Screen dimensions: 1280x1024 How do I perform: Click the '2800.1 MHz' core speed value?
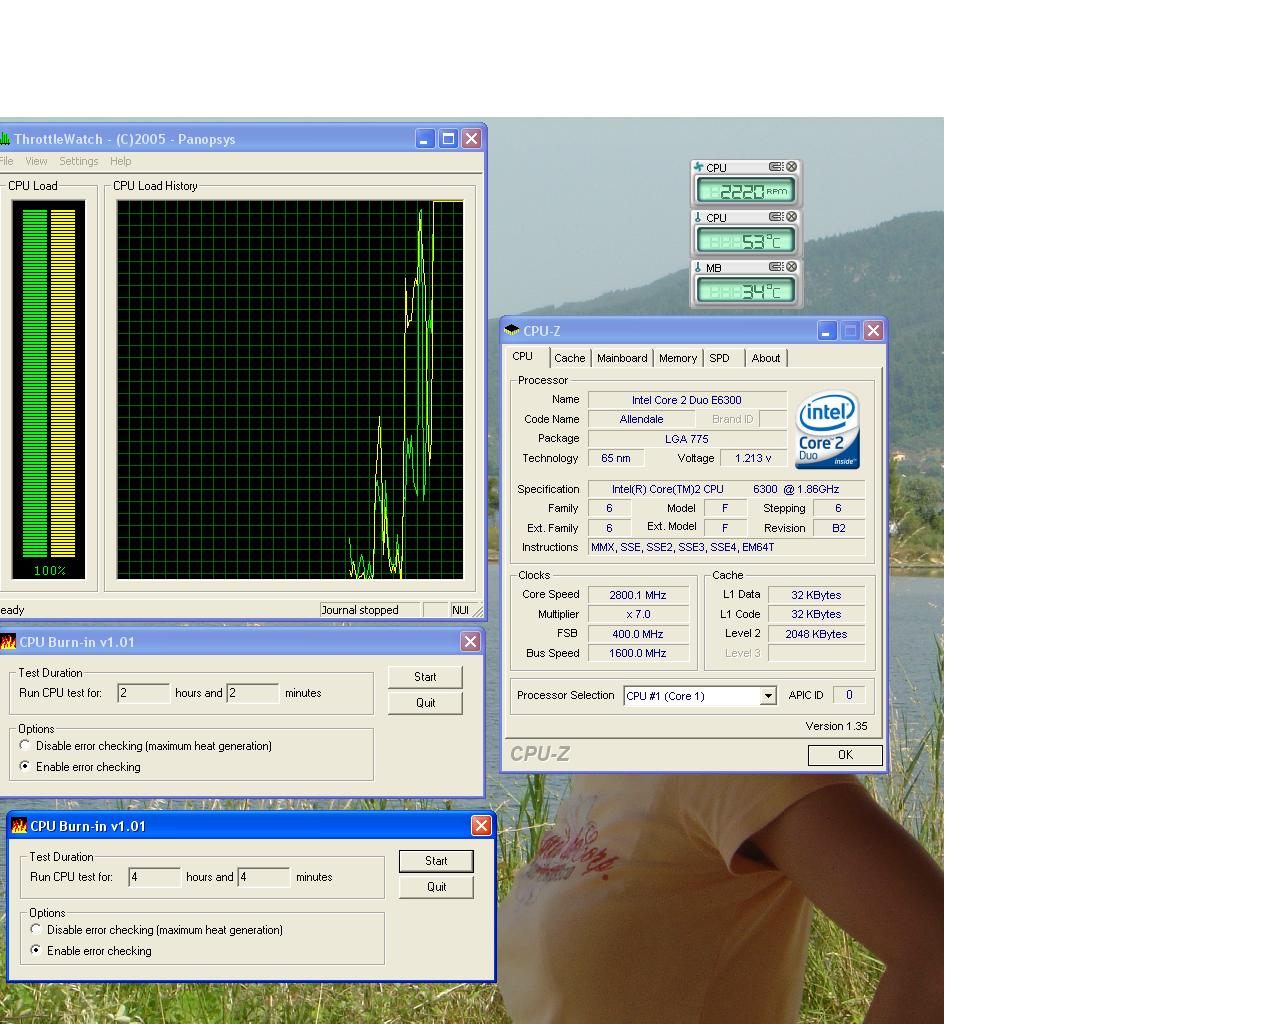coord(638,595)
